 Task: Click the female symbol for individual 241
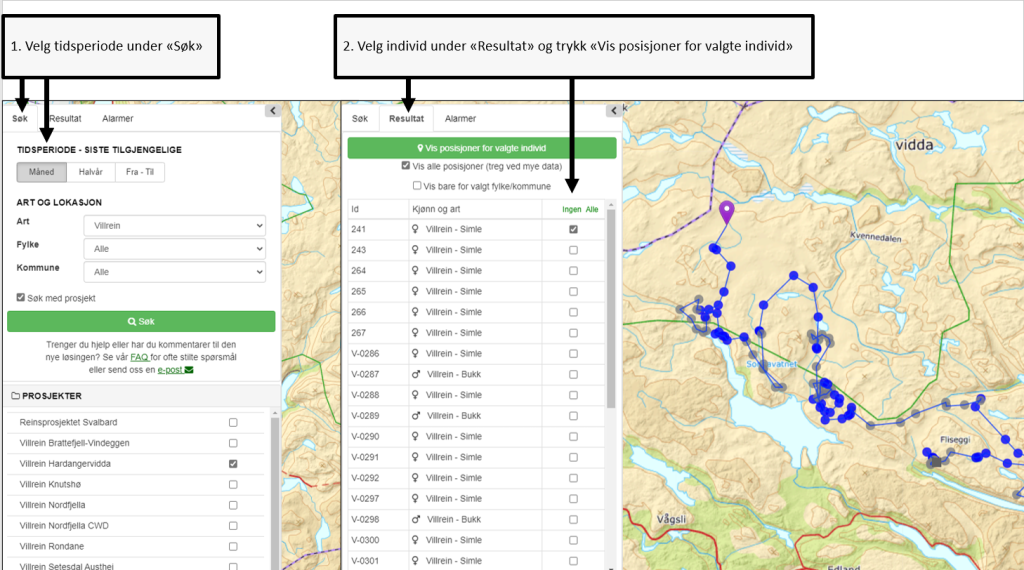[415, 229]
